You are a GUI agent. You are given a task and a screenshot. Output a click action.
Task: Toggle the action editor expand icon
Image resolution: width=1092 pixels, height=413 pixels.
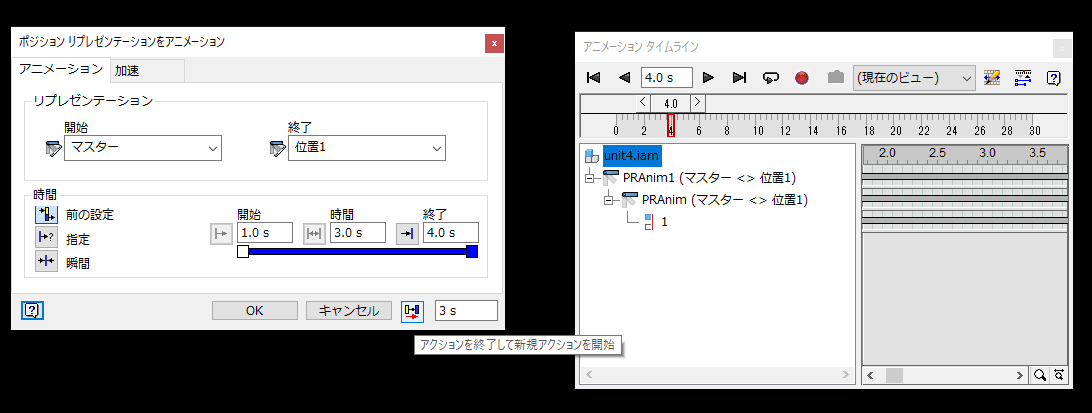pos(1022,77)
